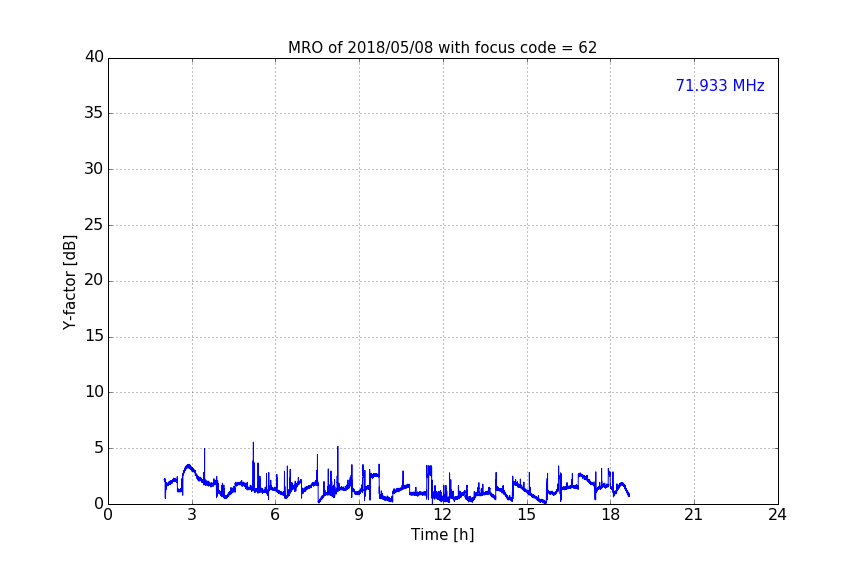
Task: Click the y-axis tick label '25'
Action: click(94, 224)
